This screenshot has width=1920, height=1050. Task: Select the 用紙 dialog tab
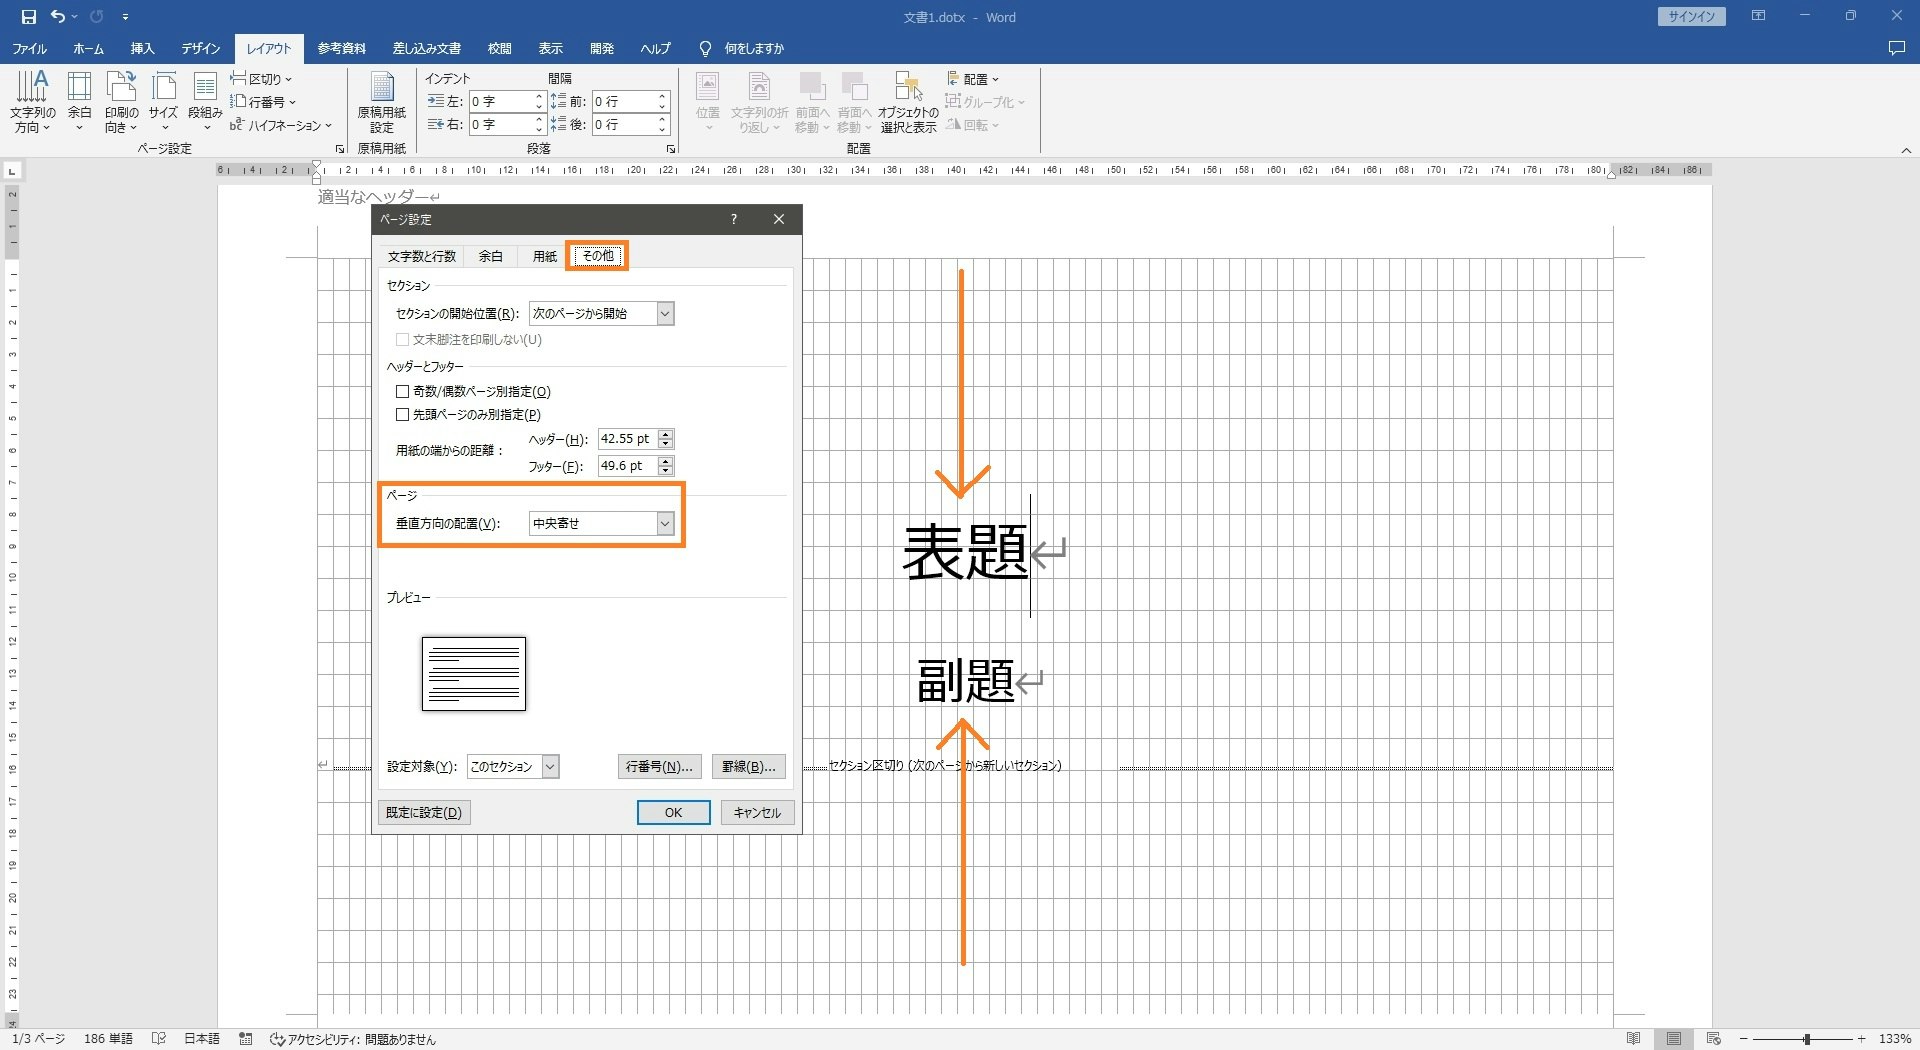point(545,257)
